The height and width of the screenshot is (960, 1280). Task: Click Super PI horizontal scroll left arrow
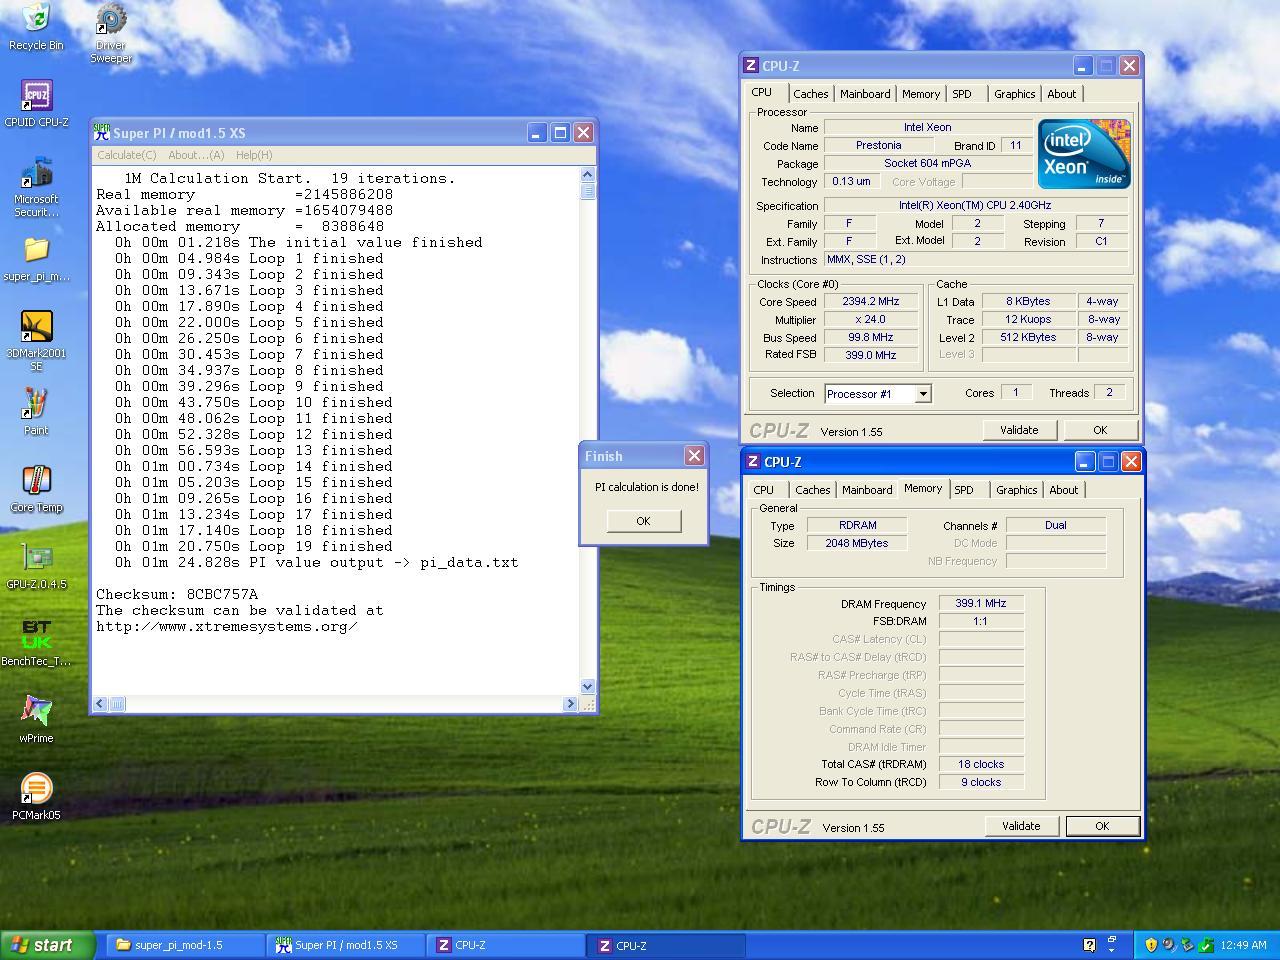(100, 704)
